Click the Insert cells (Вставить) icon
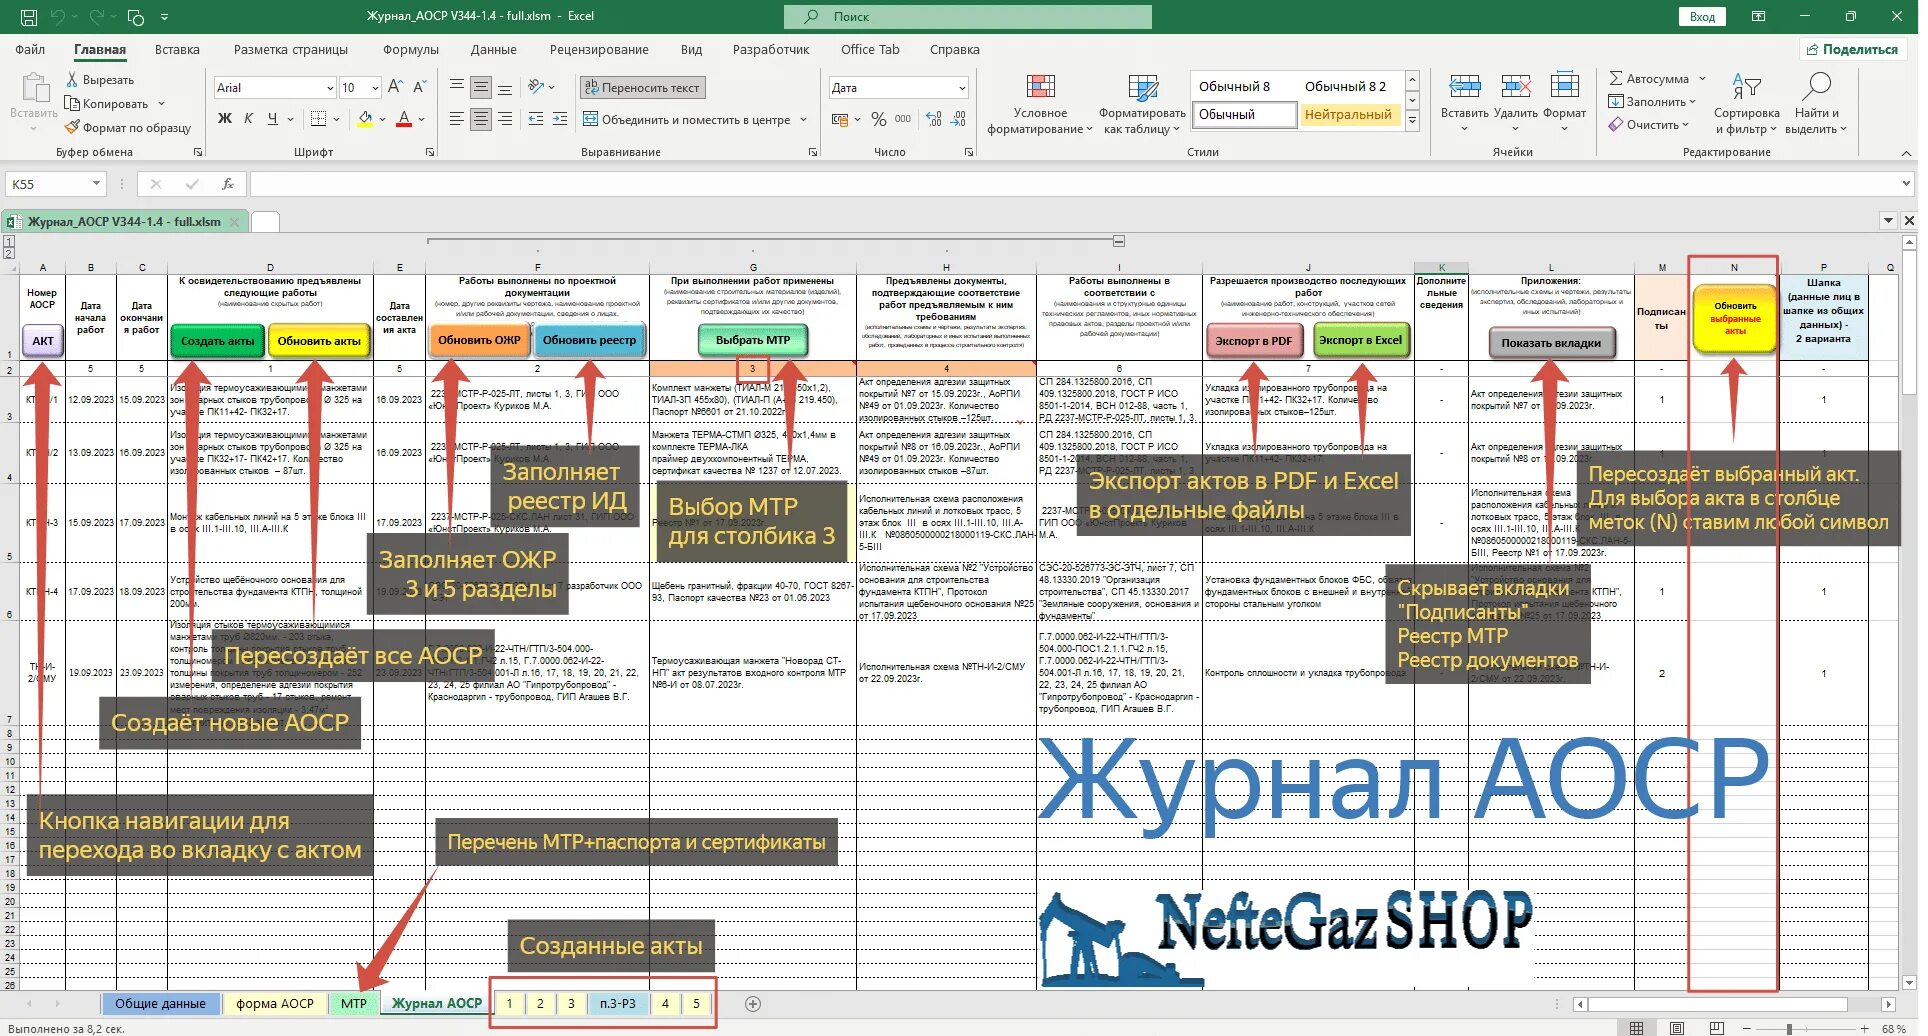This screenshot has width=1928, height=1036. click(x=1465, y=87)
